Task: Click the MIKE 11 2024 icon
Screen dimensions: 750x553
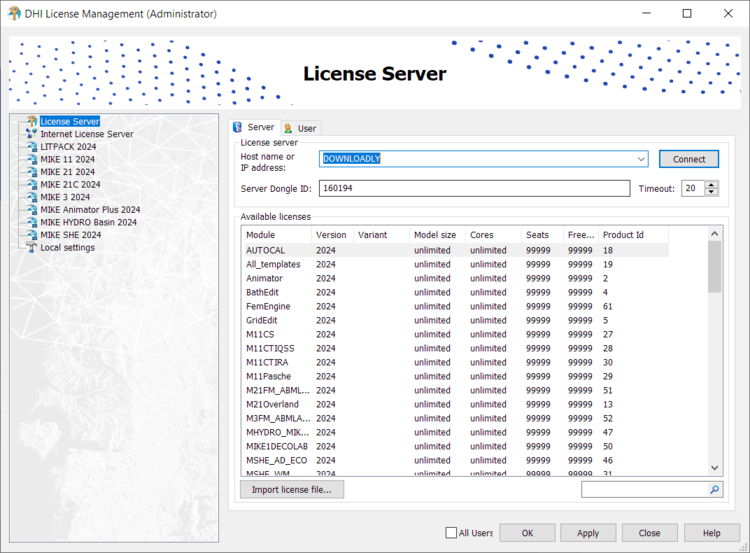Action: click(x=32, y=159)
